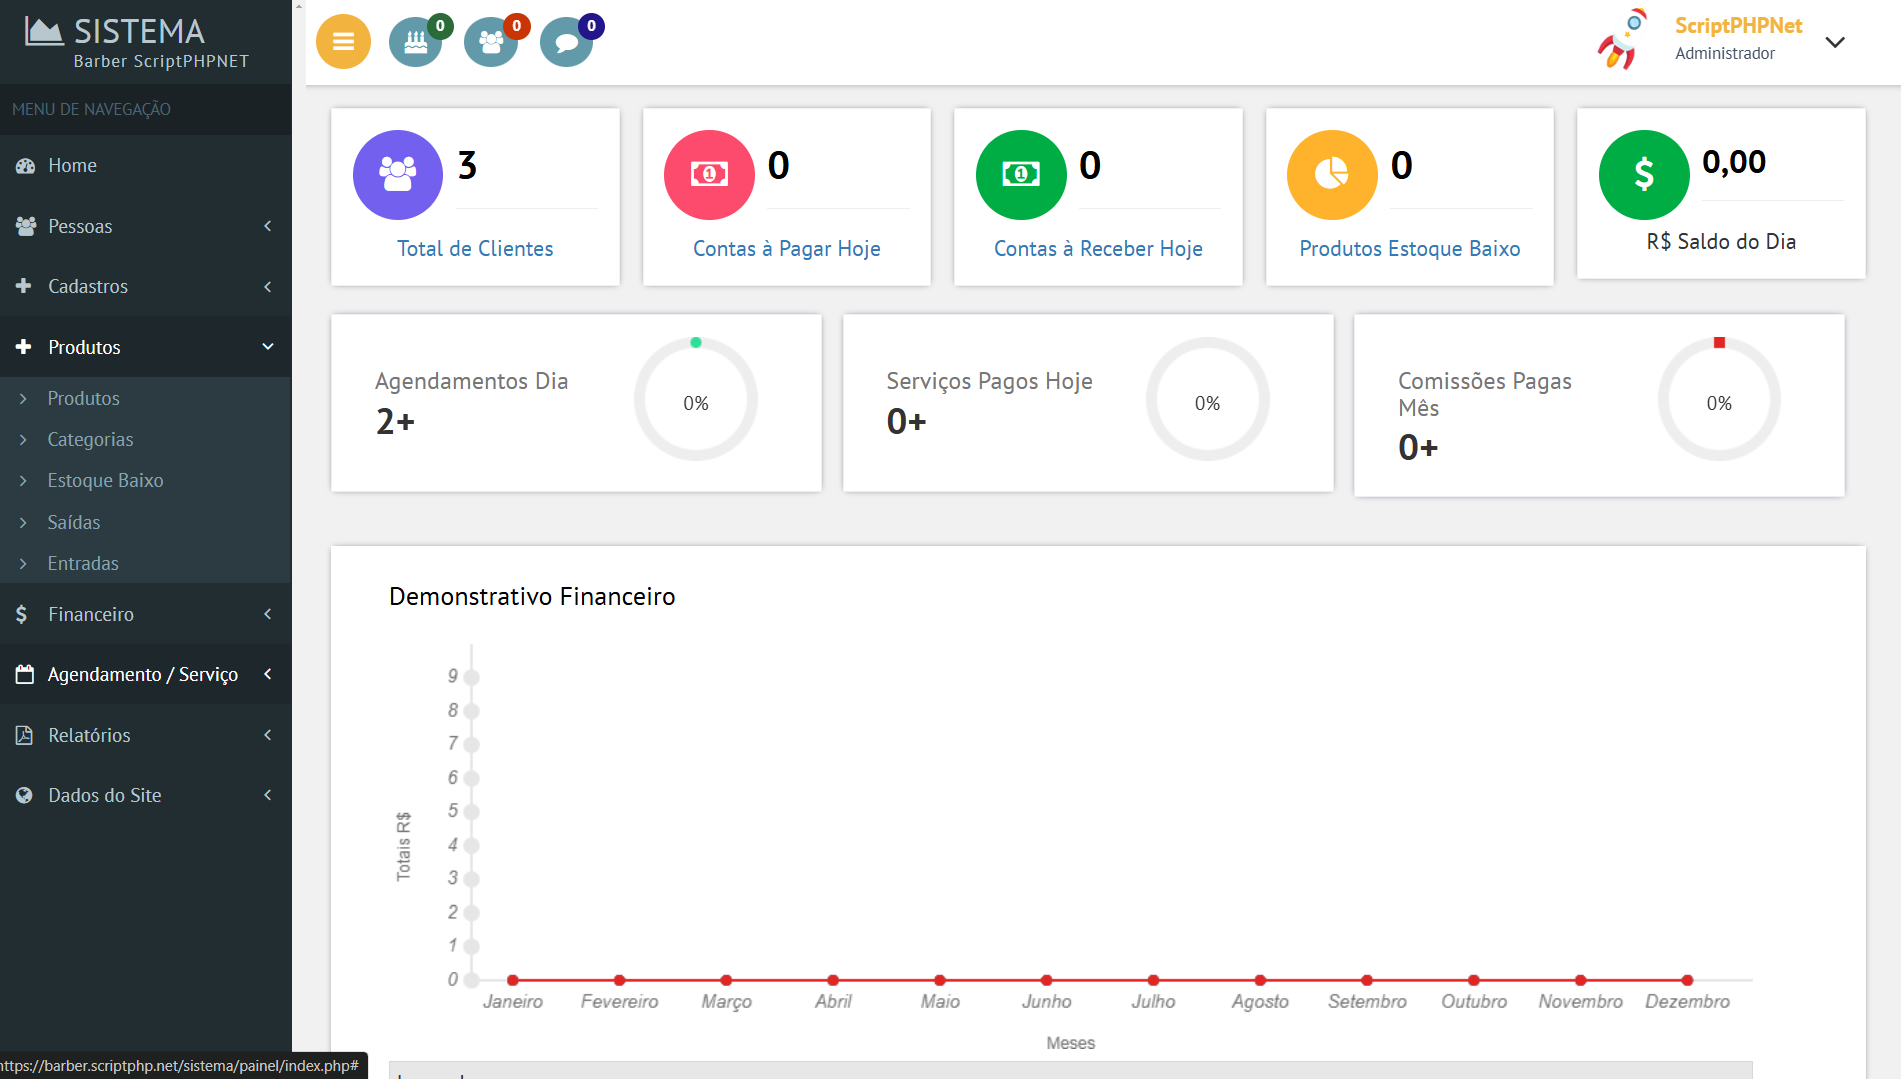Click the green dollar Saldo icon
The height and width of the screenshot is (1079, 1901).
tap(1644, 175)
